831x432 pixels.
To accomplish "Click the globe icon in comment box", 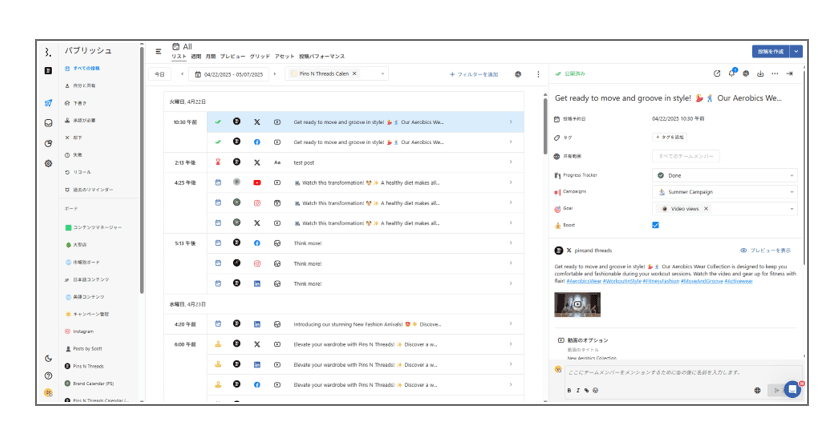I will (757, 390).
